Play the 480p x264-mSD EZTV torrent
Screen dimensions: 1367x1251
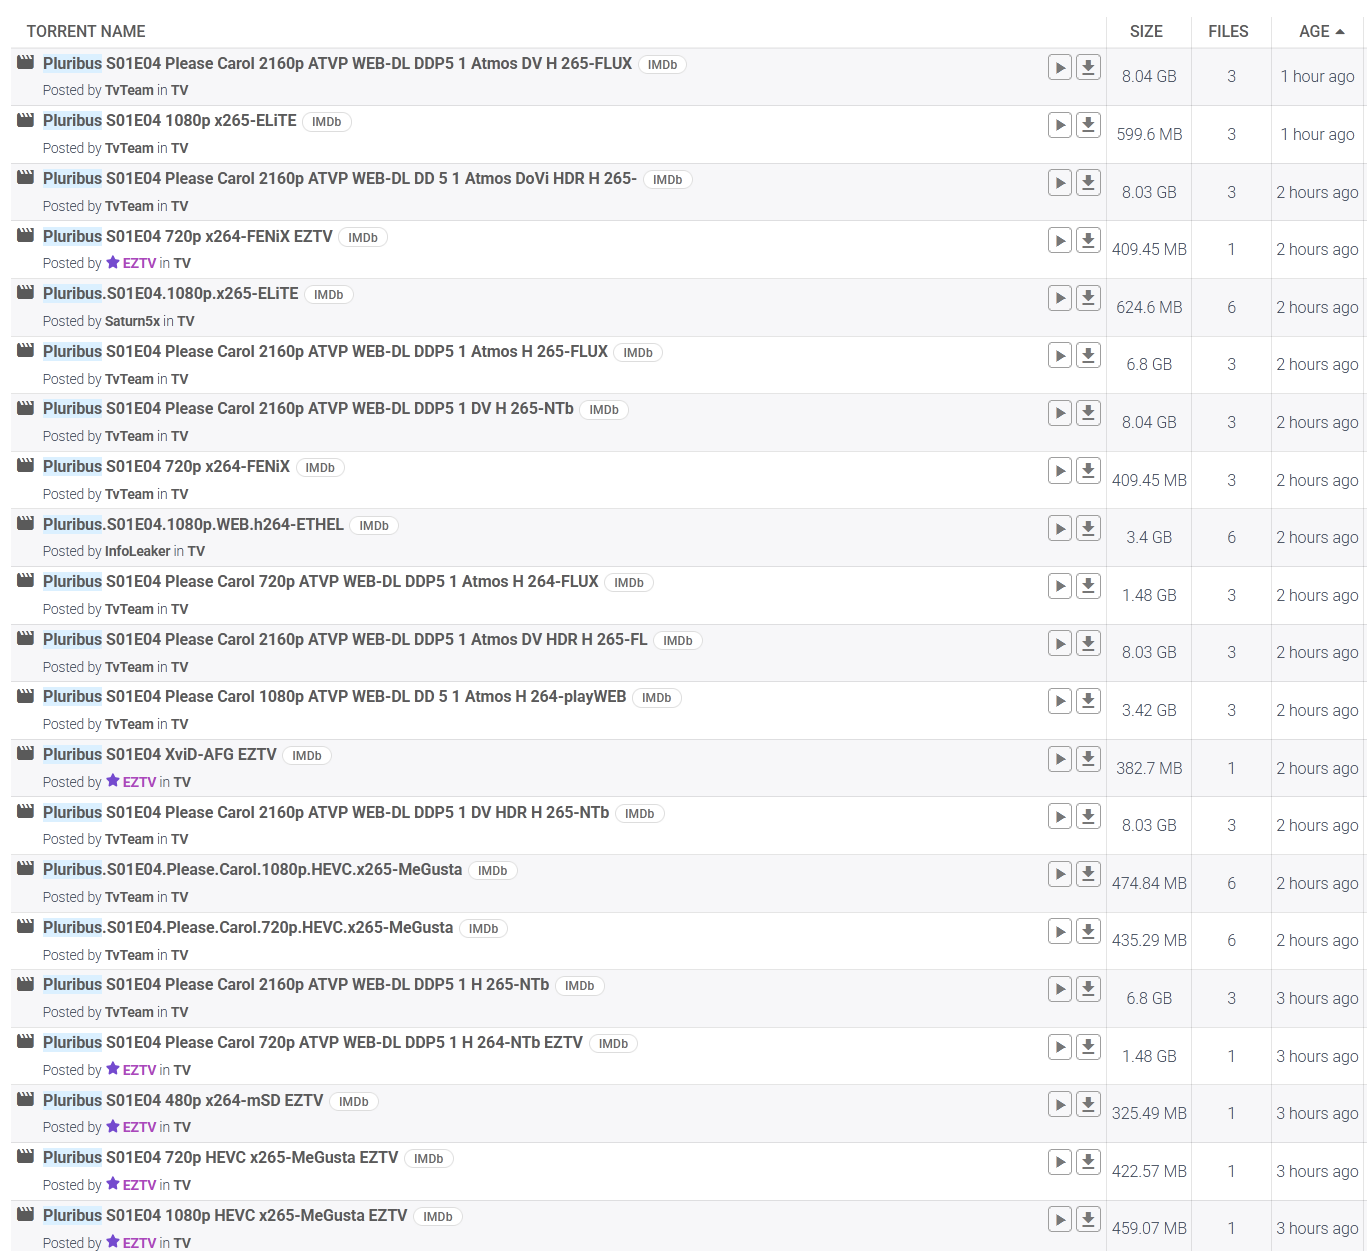pyautogui.click(x=1060, y=1104)
